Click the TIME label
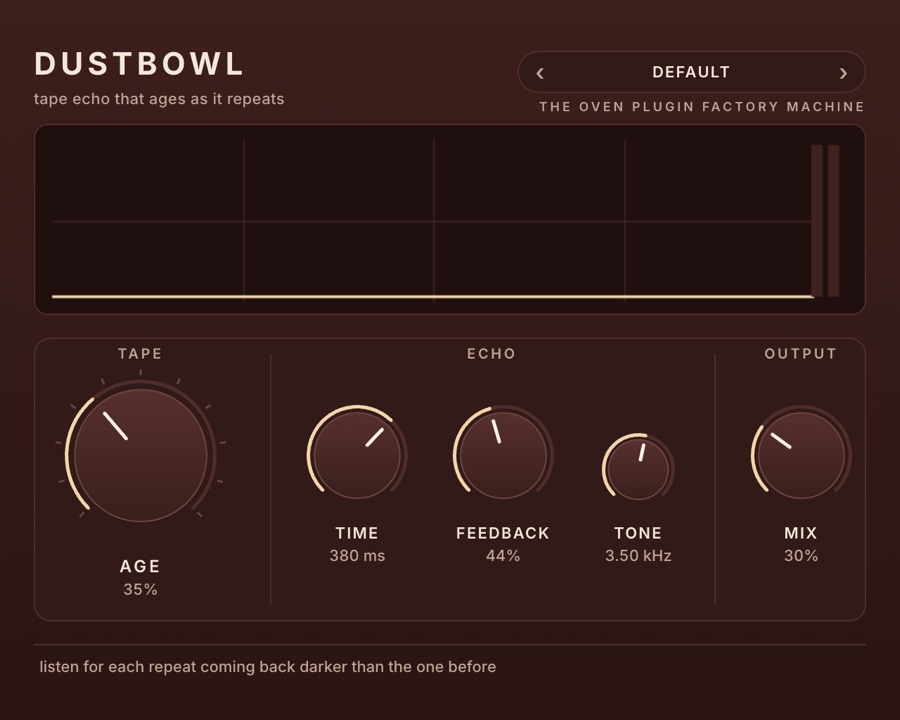Viewport: 900px width, 720px height. point(357,533)
